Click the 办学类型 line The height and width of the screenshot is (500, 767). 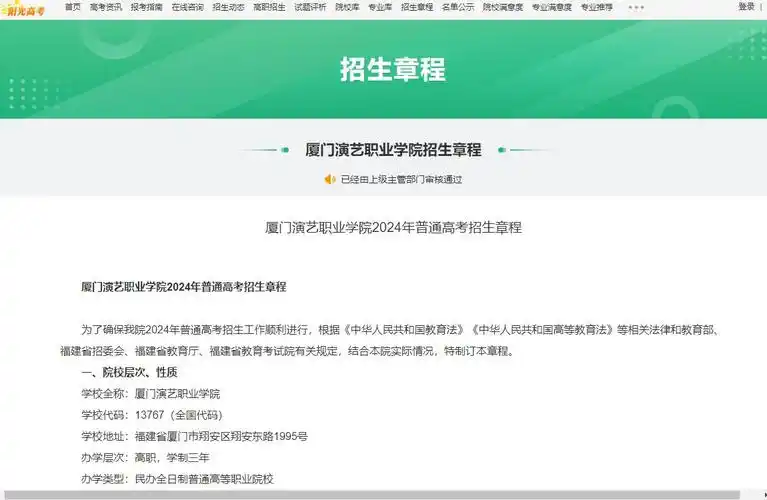pos(177,479)
